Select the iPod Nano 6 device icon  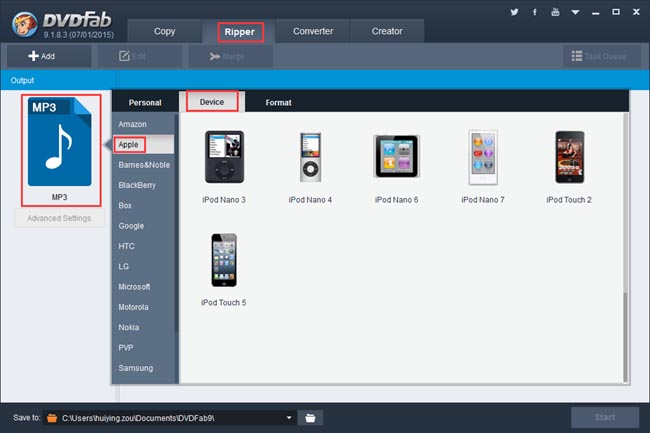pos(397,156)
